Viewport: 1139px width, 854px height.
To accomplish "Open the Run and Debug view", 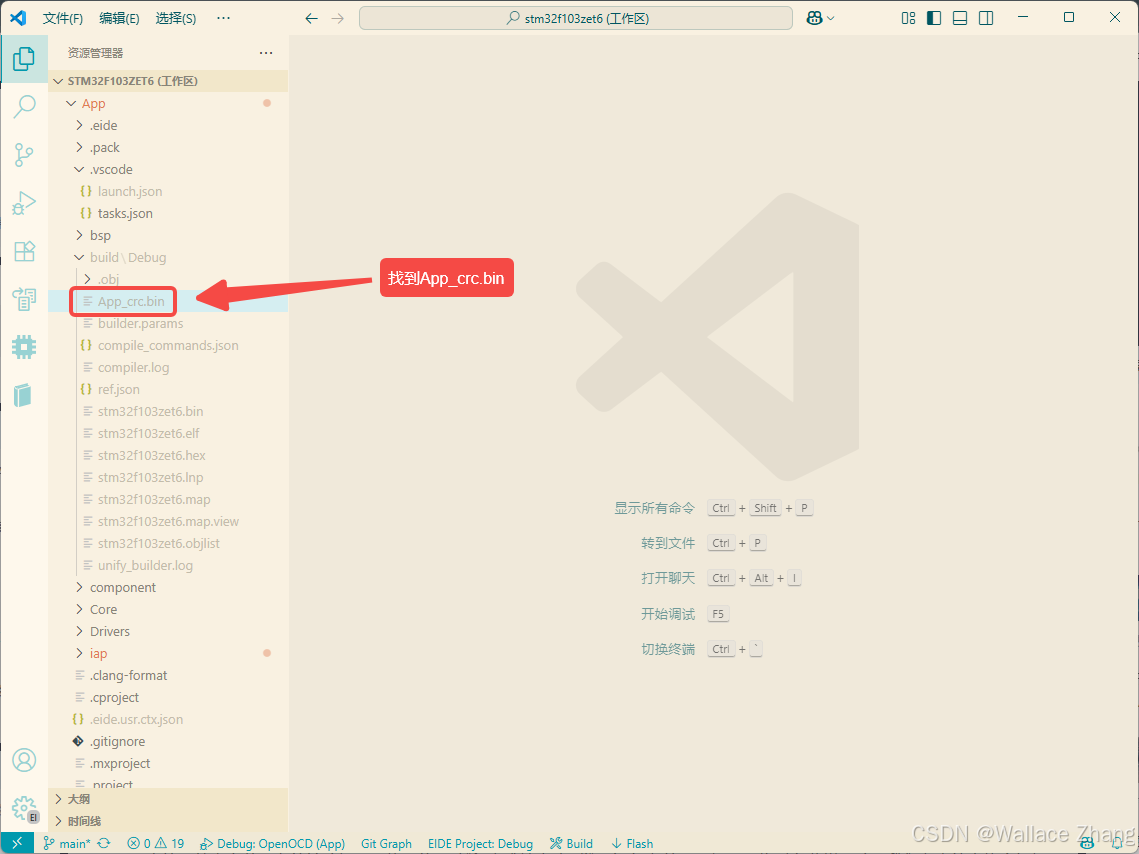I will (24, 203).
